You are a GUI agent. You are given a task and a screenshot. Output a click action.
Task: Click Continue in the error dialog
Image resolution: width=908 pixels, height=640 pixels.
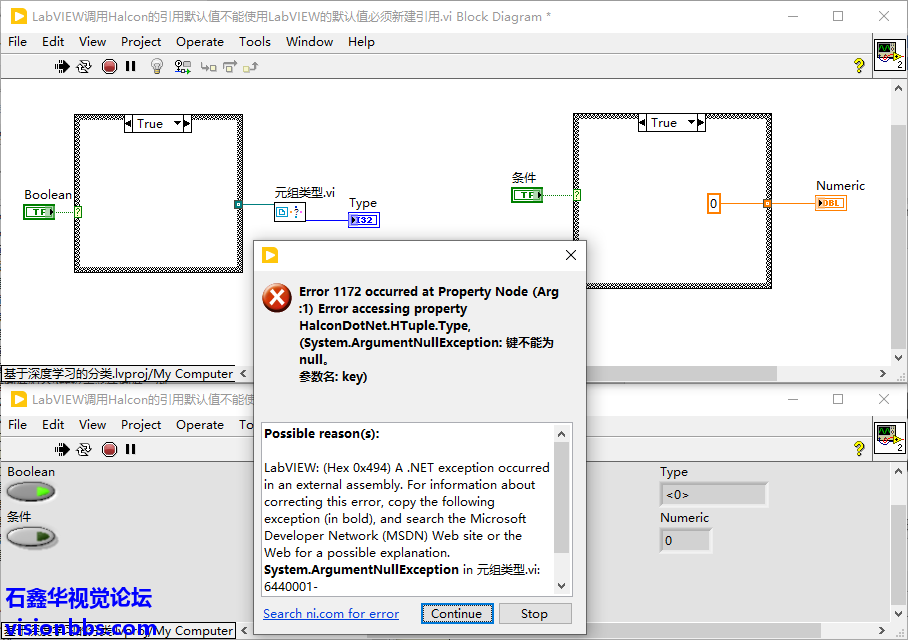(456, 614)
